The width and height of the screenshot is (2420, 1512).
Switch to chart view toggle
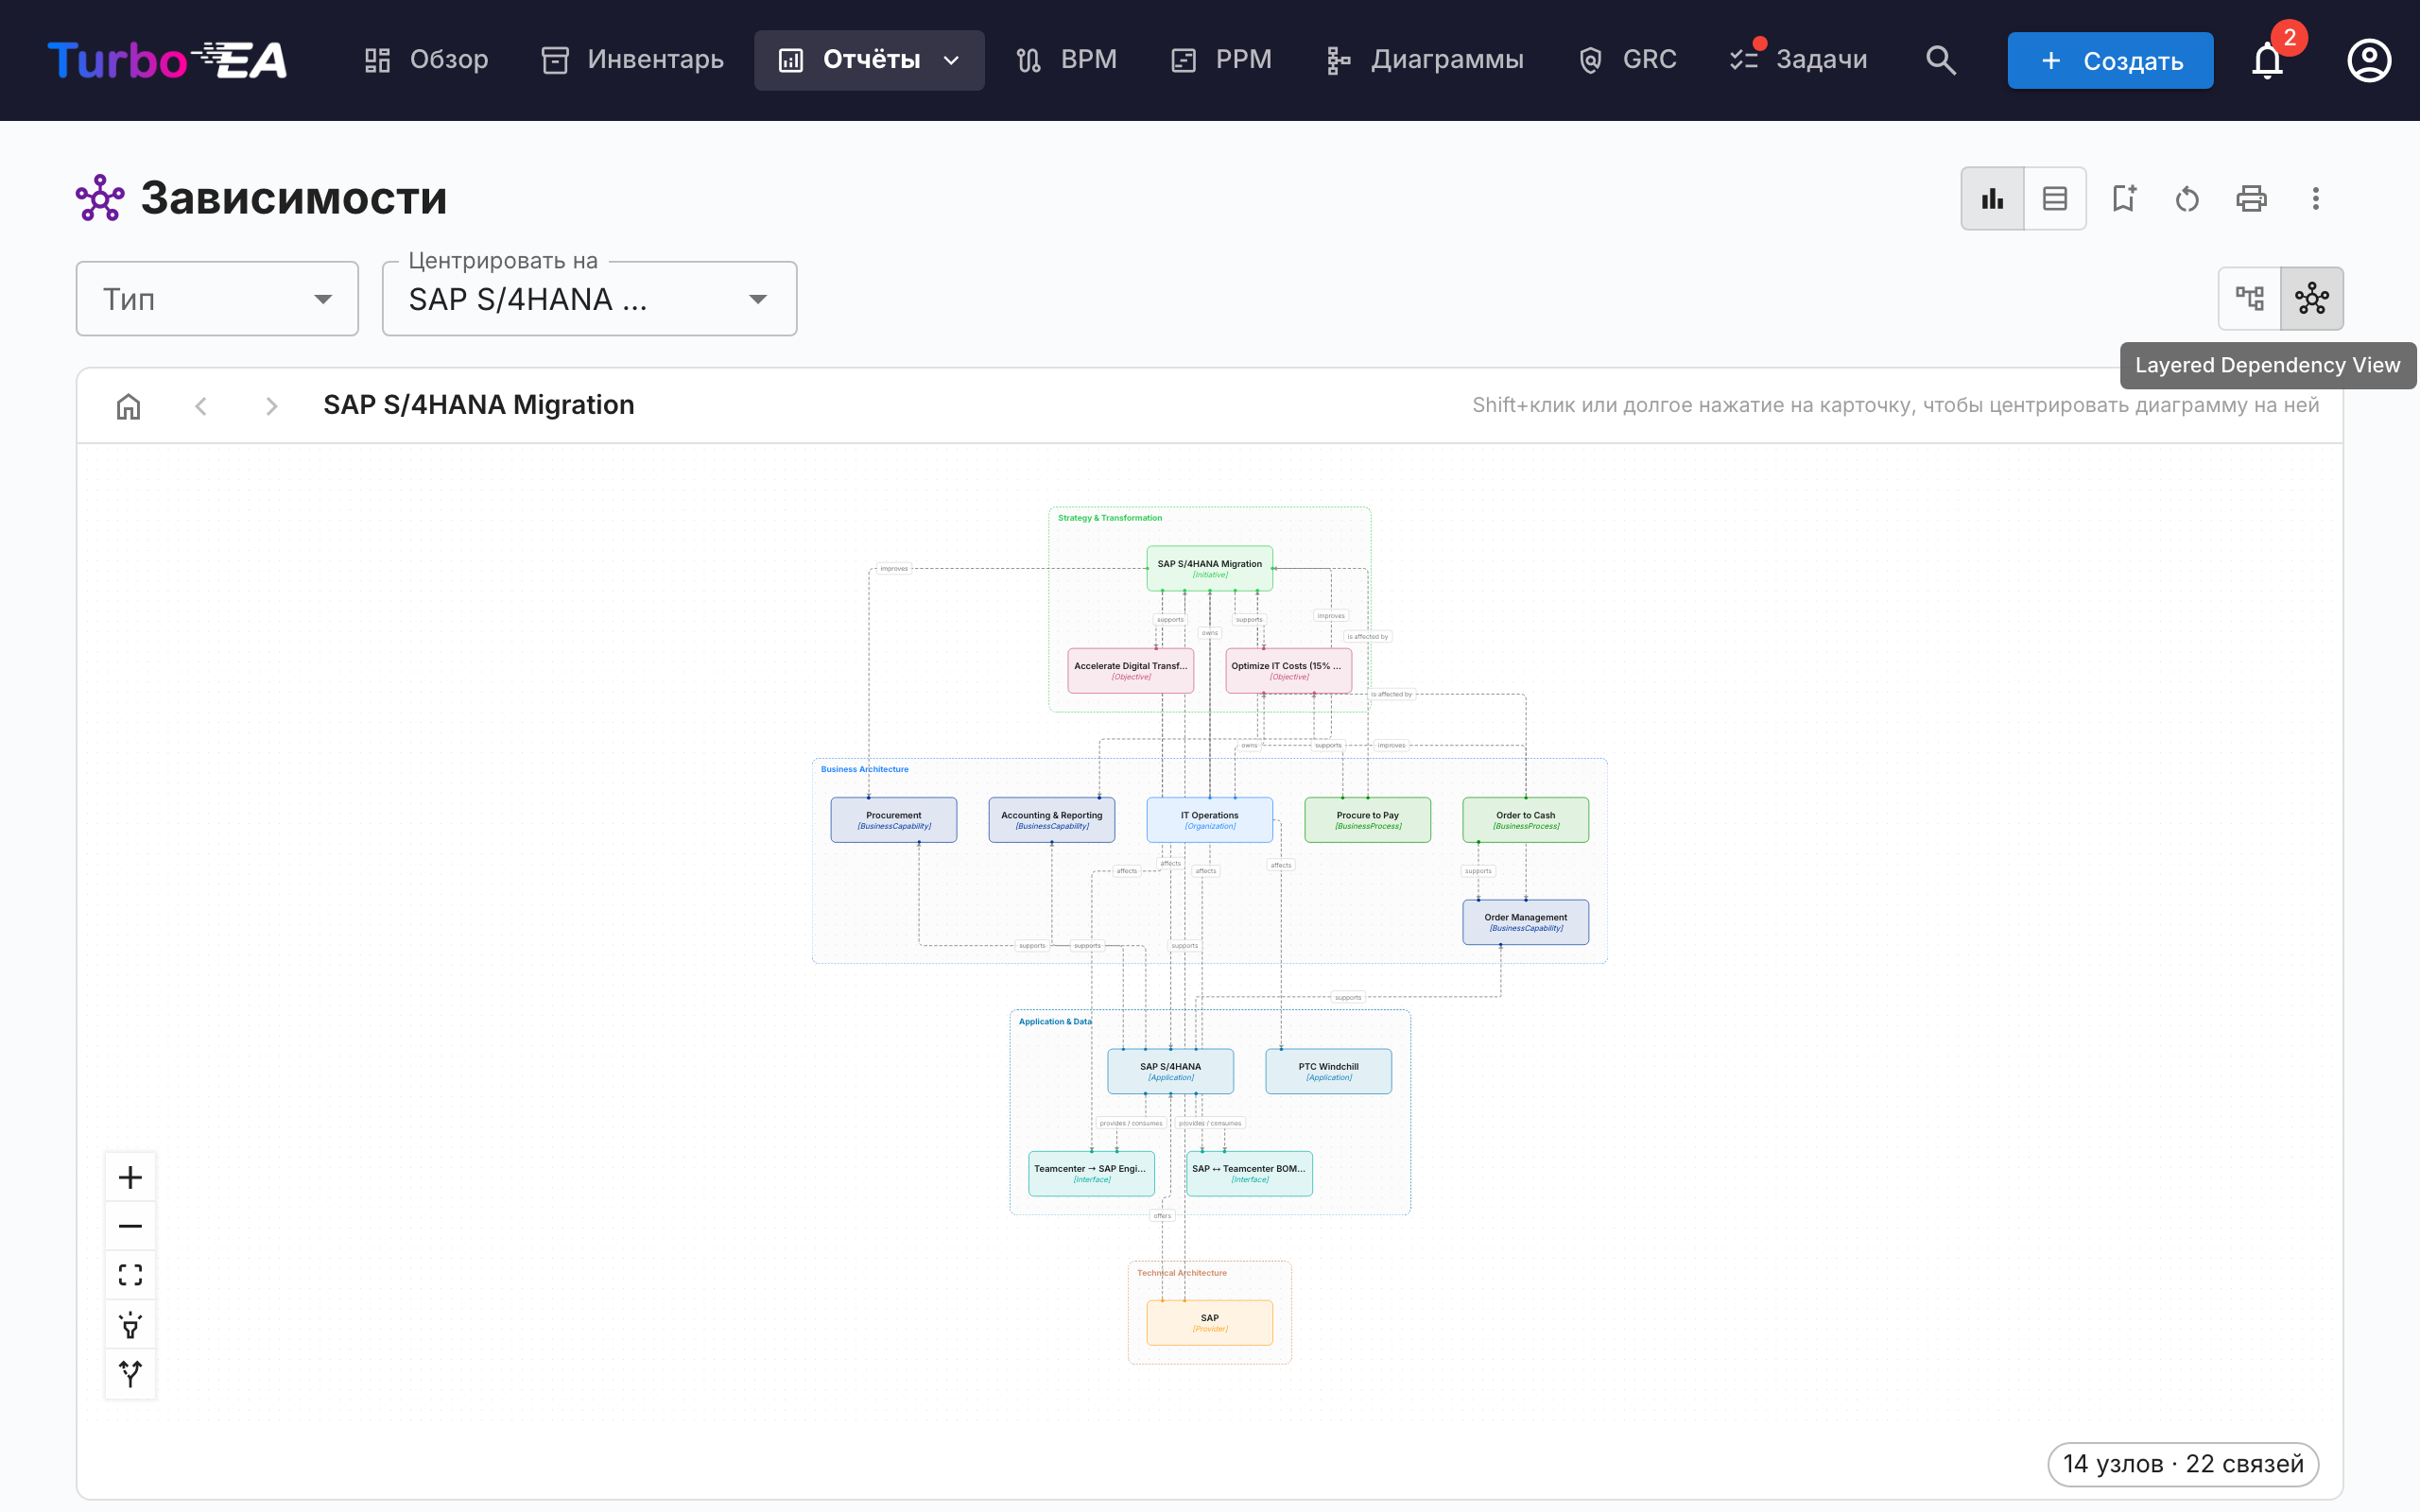[x=1992, y=198]
